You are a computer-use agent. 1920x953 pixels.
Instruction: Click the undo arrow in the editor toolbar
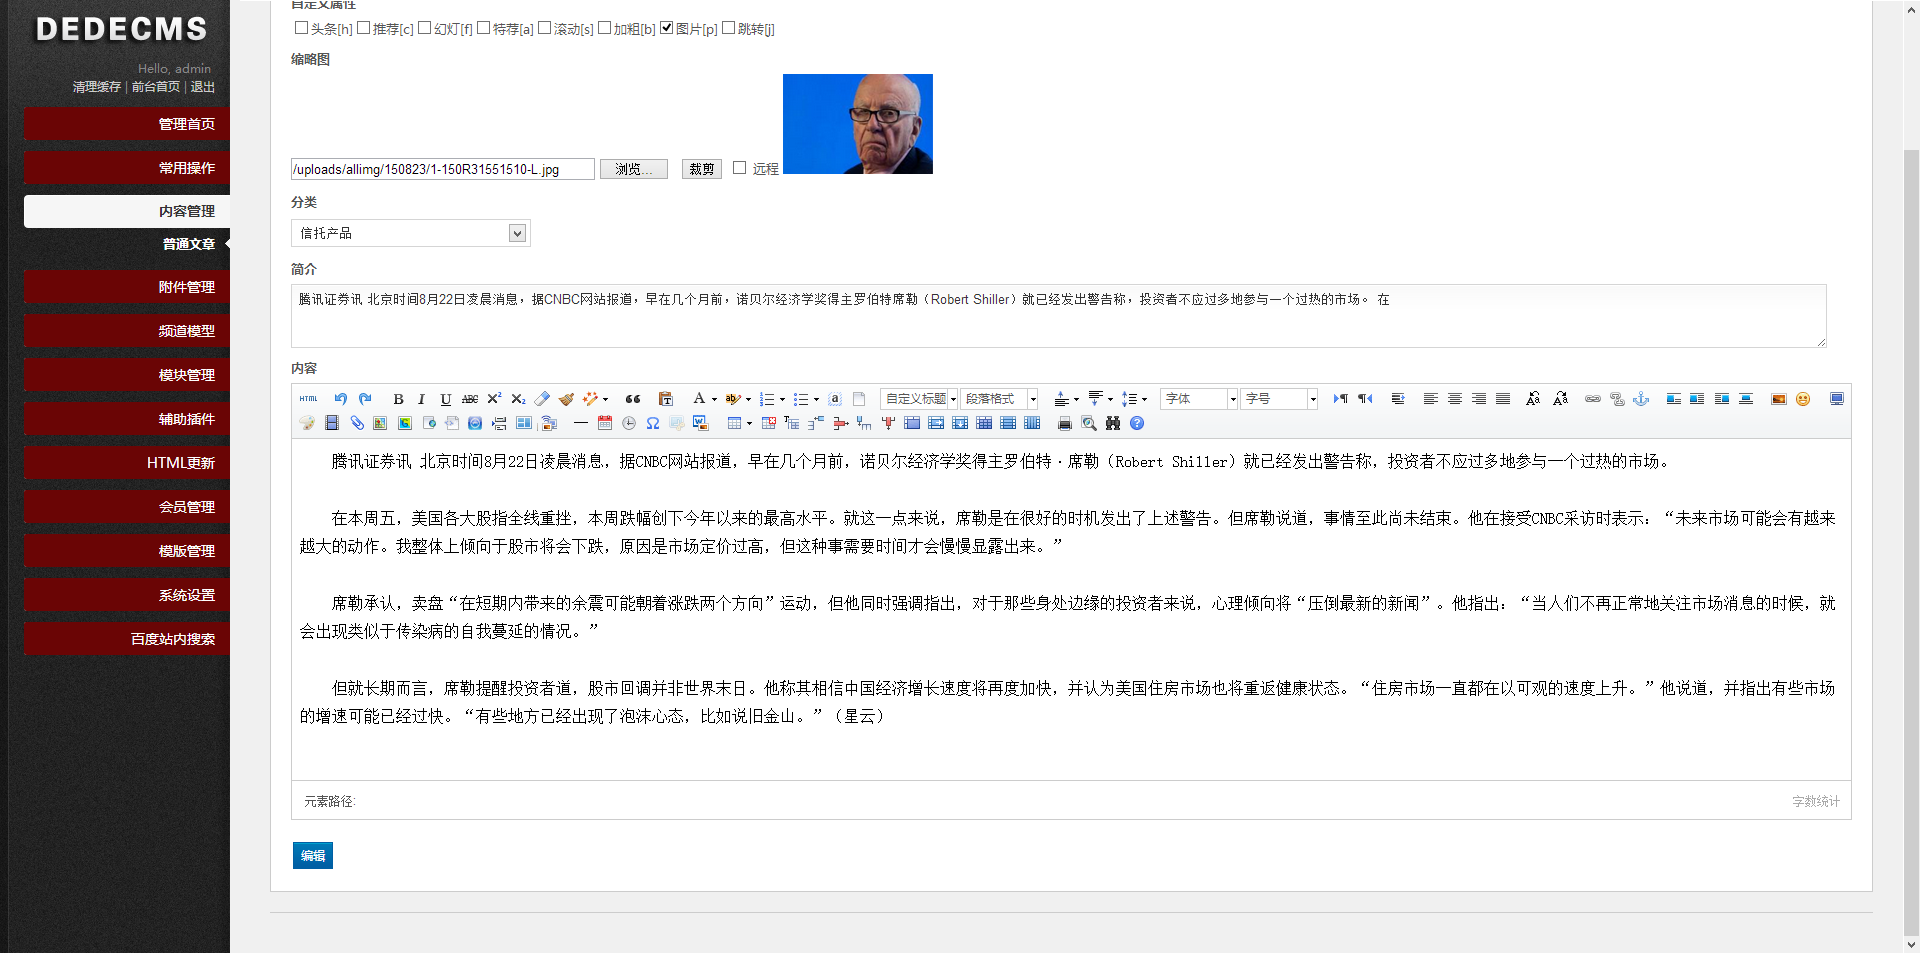click(341, 399)
